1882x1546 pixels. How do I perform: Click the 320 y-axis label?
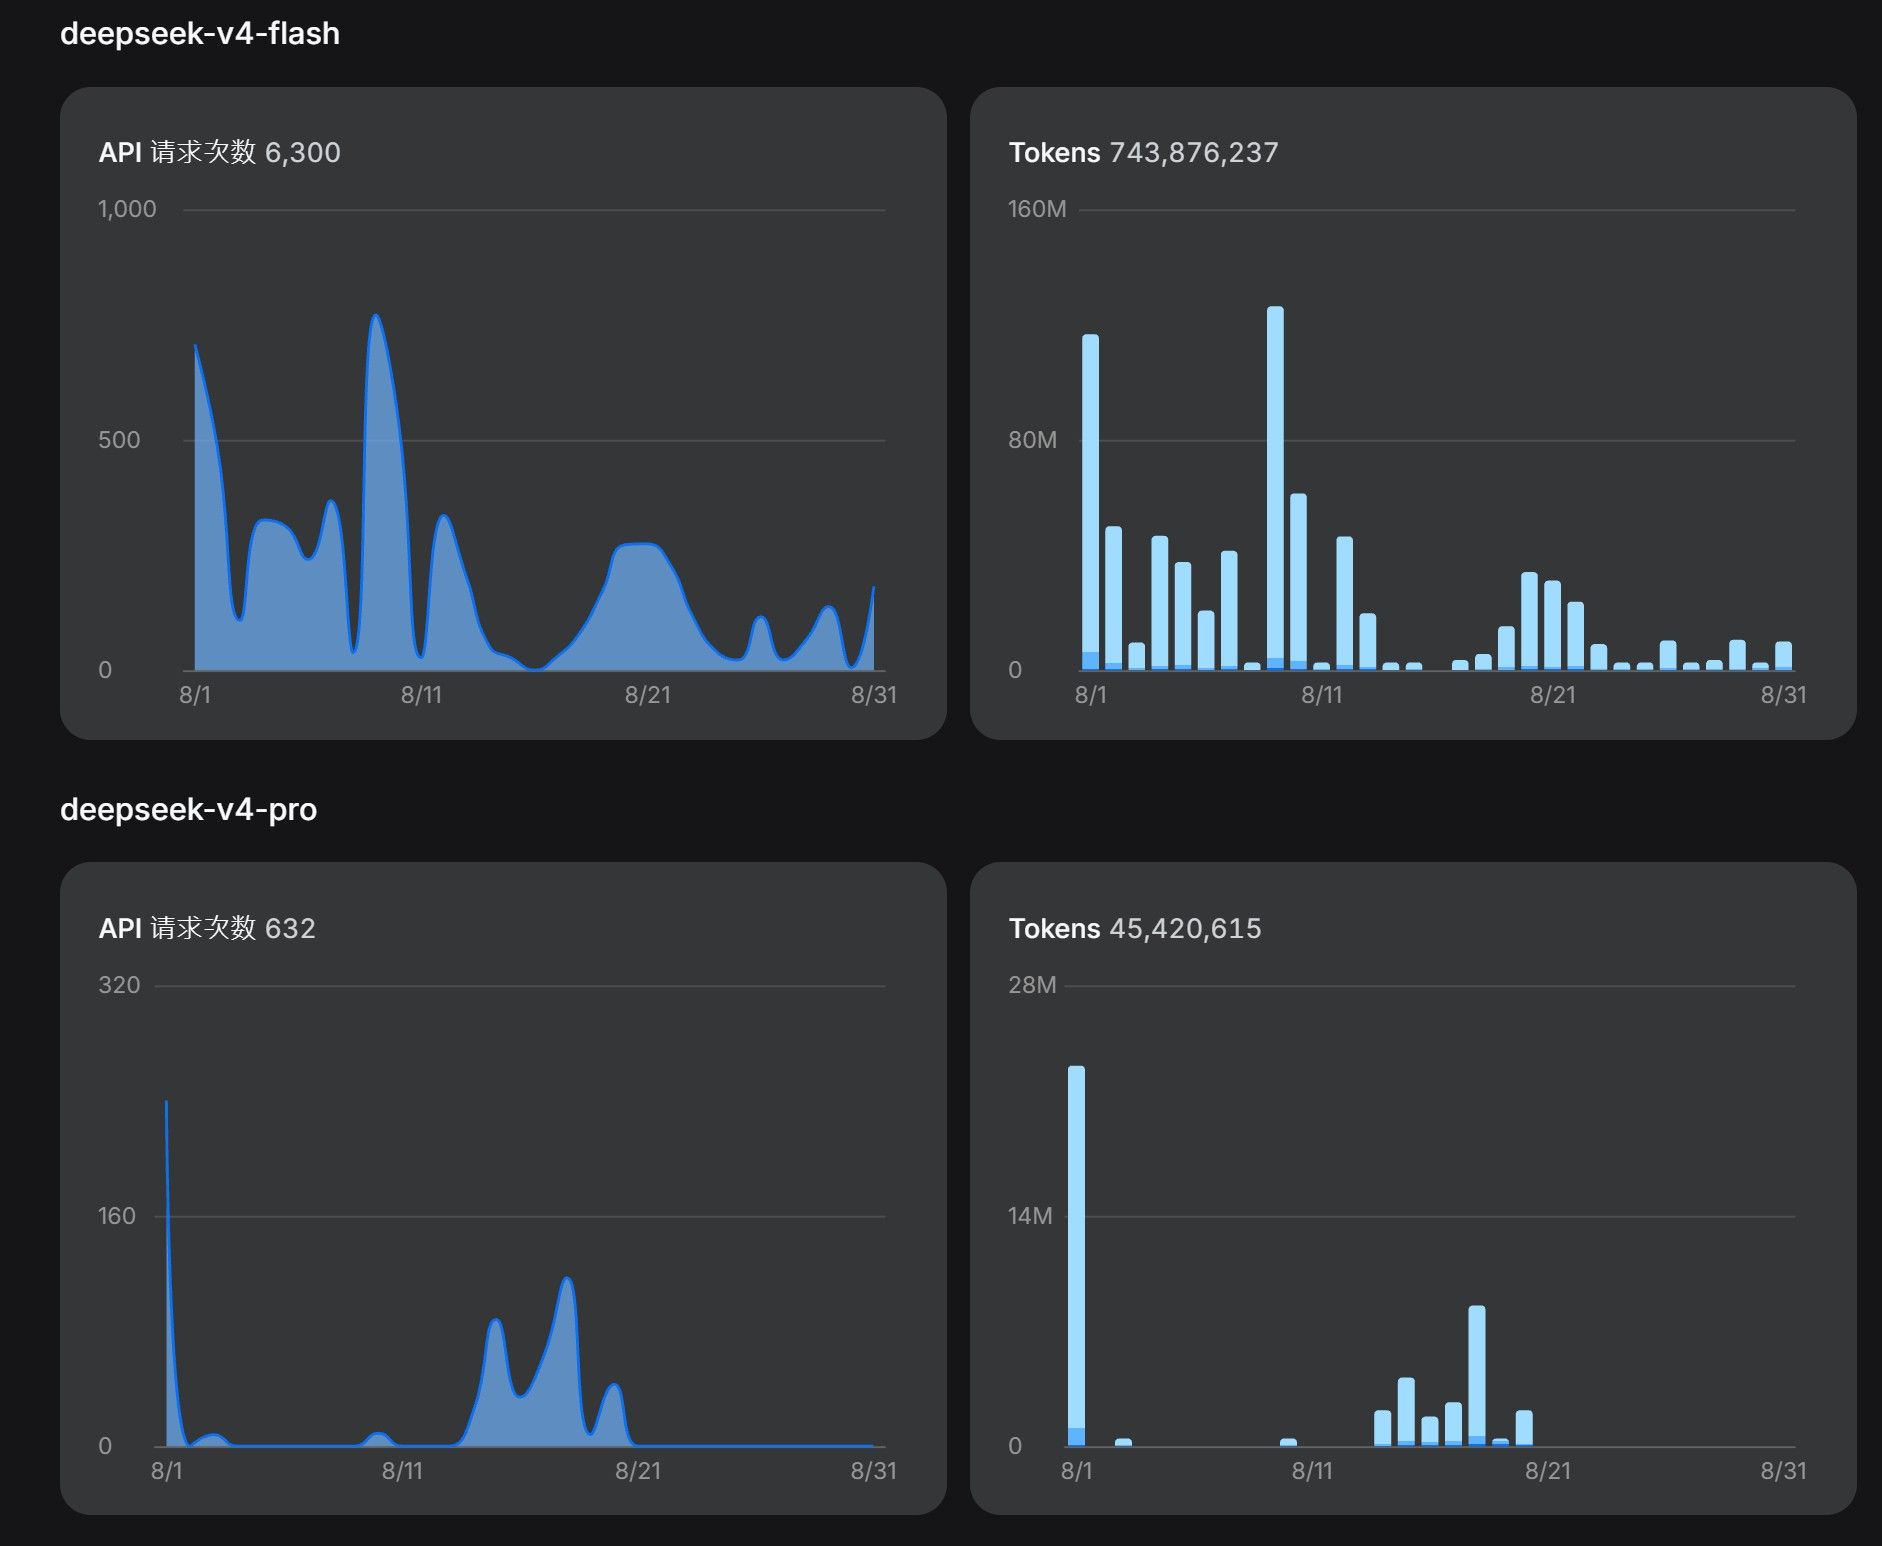pyautogui.click(x=119, y=985)
